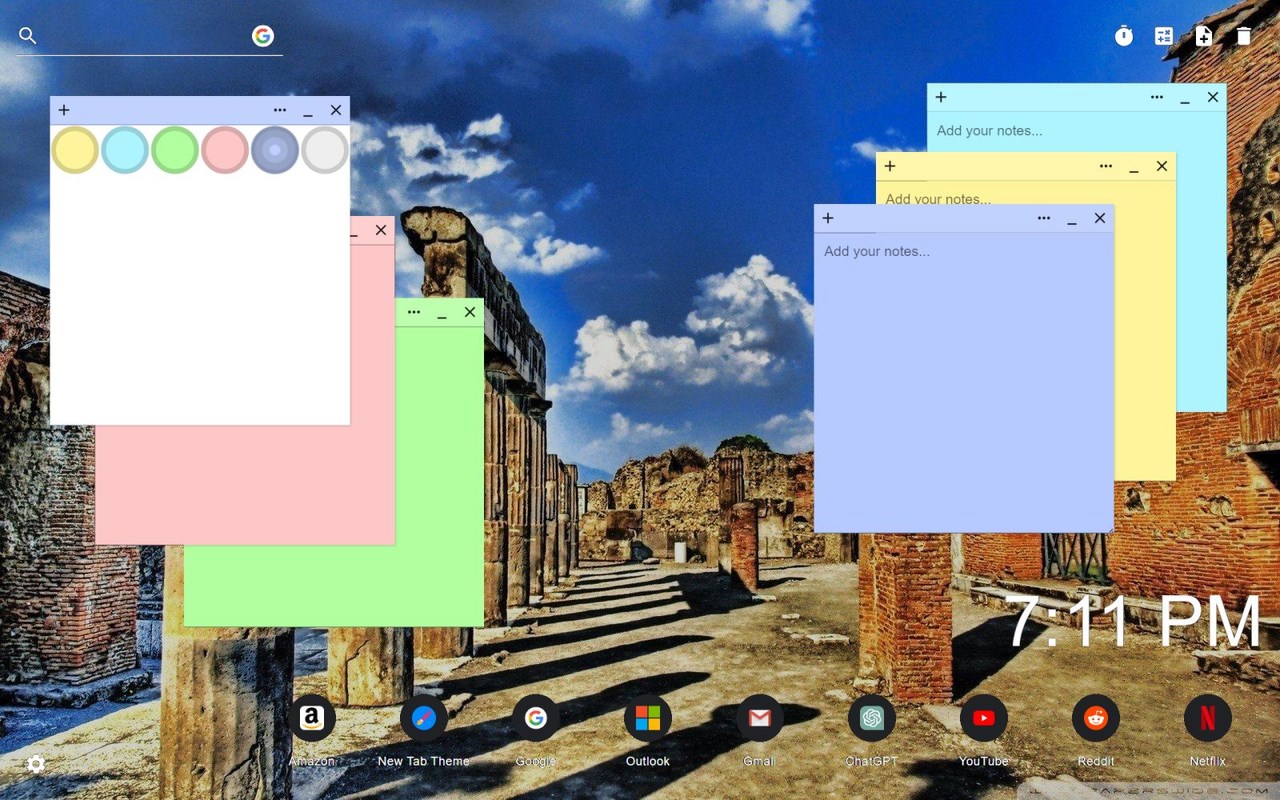Open the Gmail shortcut
1280x800 pixels.
pyautogui.click(x=760, y=718)
